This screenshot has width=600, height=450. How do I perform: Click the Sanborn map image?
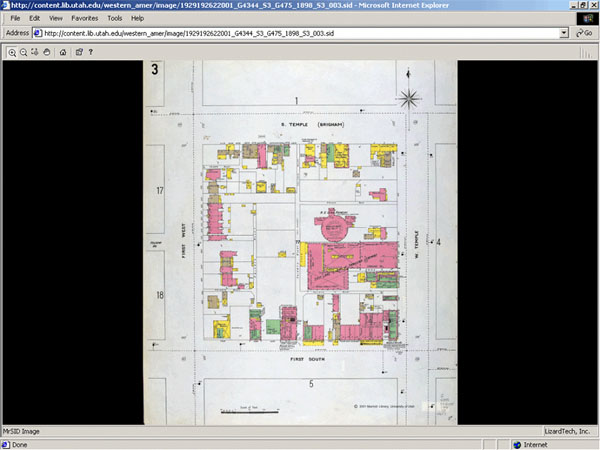(300, 240)
